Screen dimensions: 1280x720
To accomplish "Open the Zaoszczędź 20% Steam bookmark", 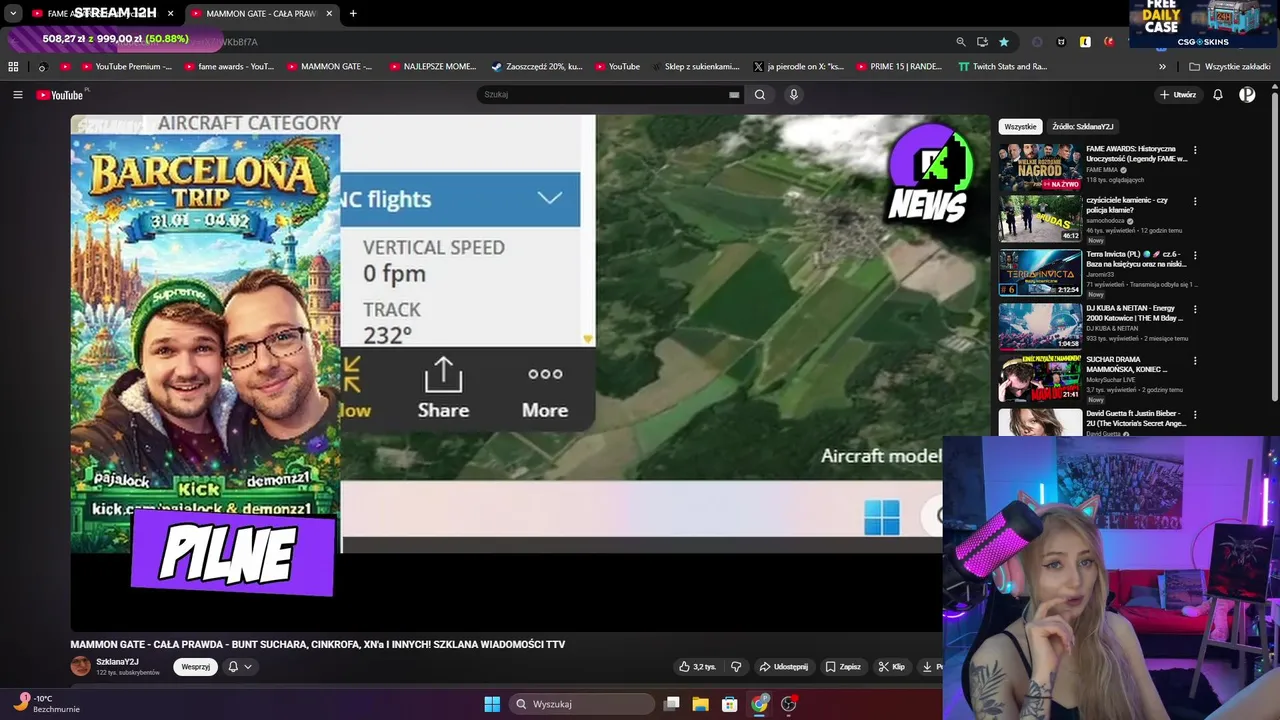I will click(537, 67).
